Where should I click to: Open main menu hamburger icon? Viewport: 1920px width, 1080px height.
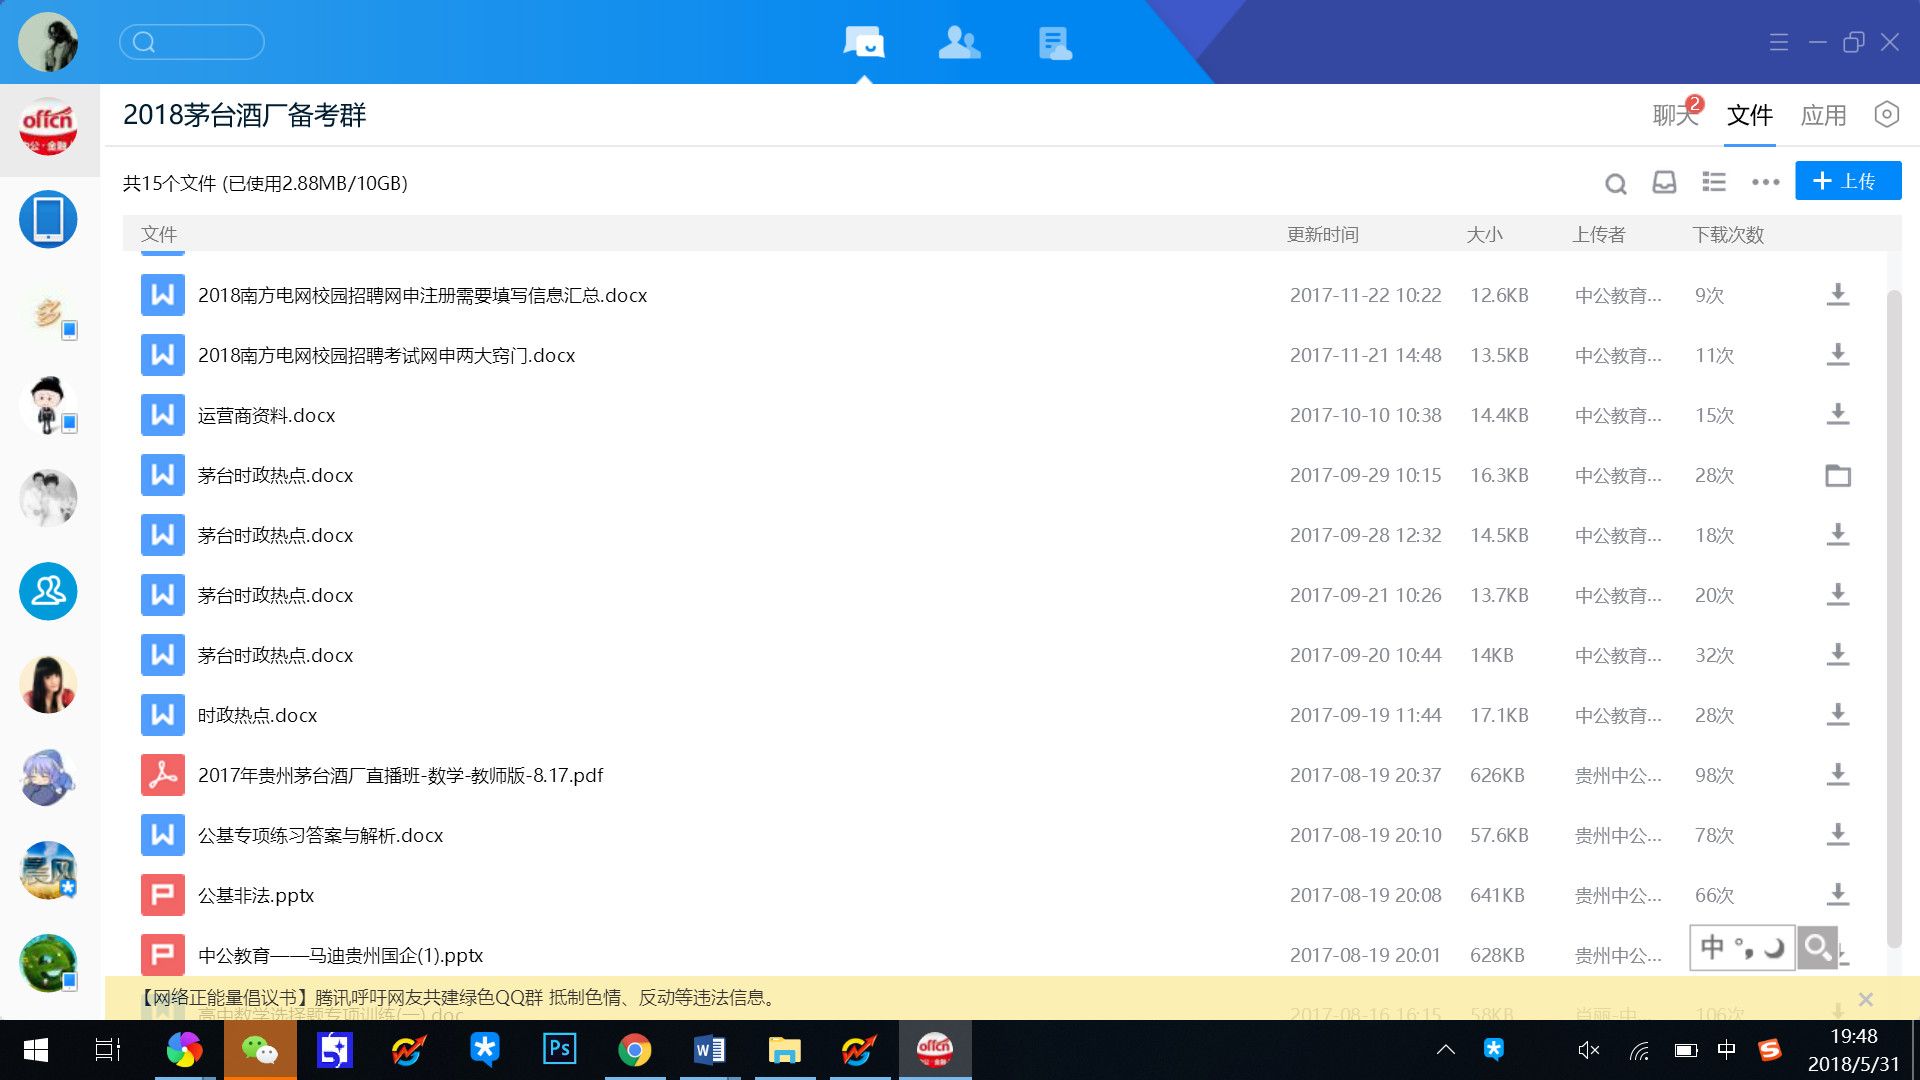[x=1778, y=42]
